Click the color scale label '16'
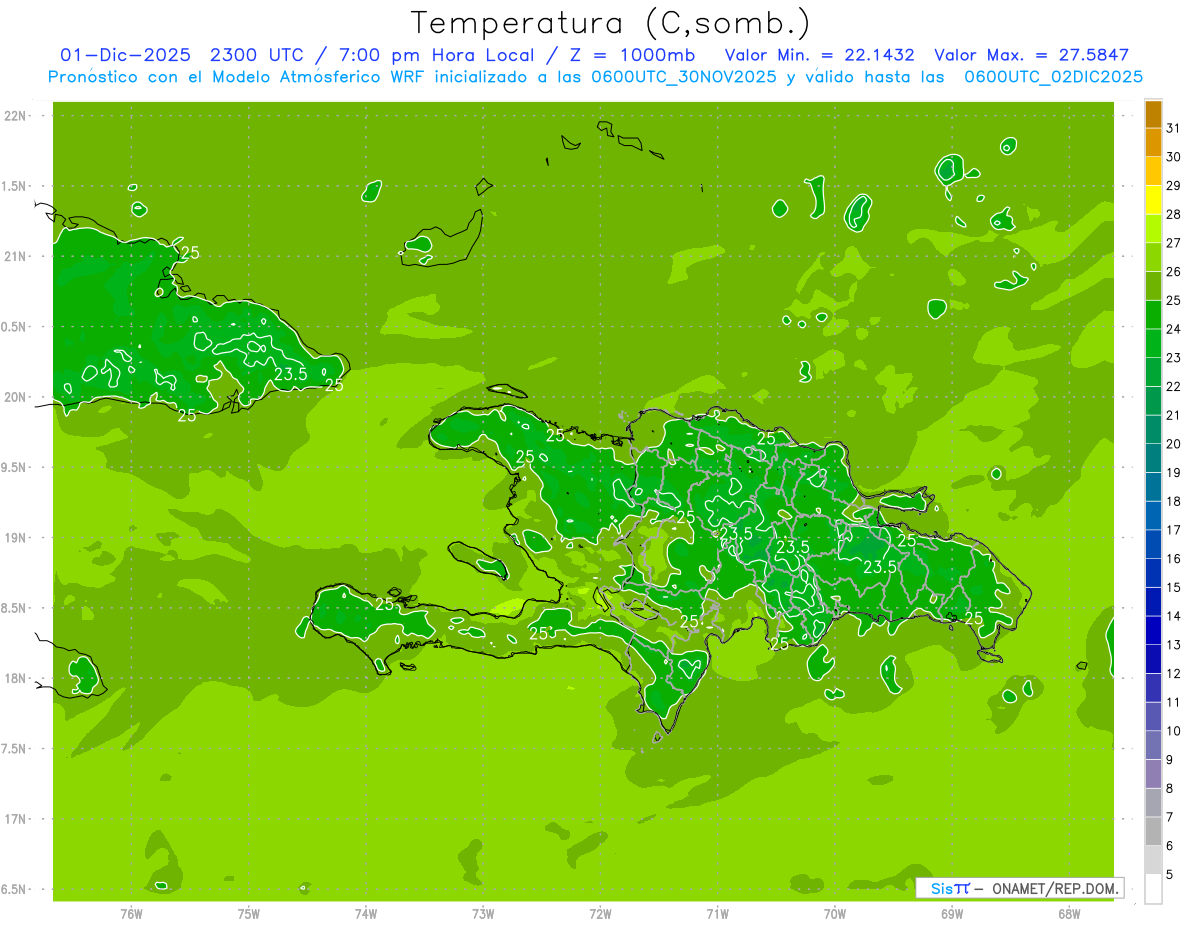The width and height of the screenshot is (1200, 927). point(1174,559)
